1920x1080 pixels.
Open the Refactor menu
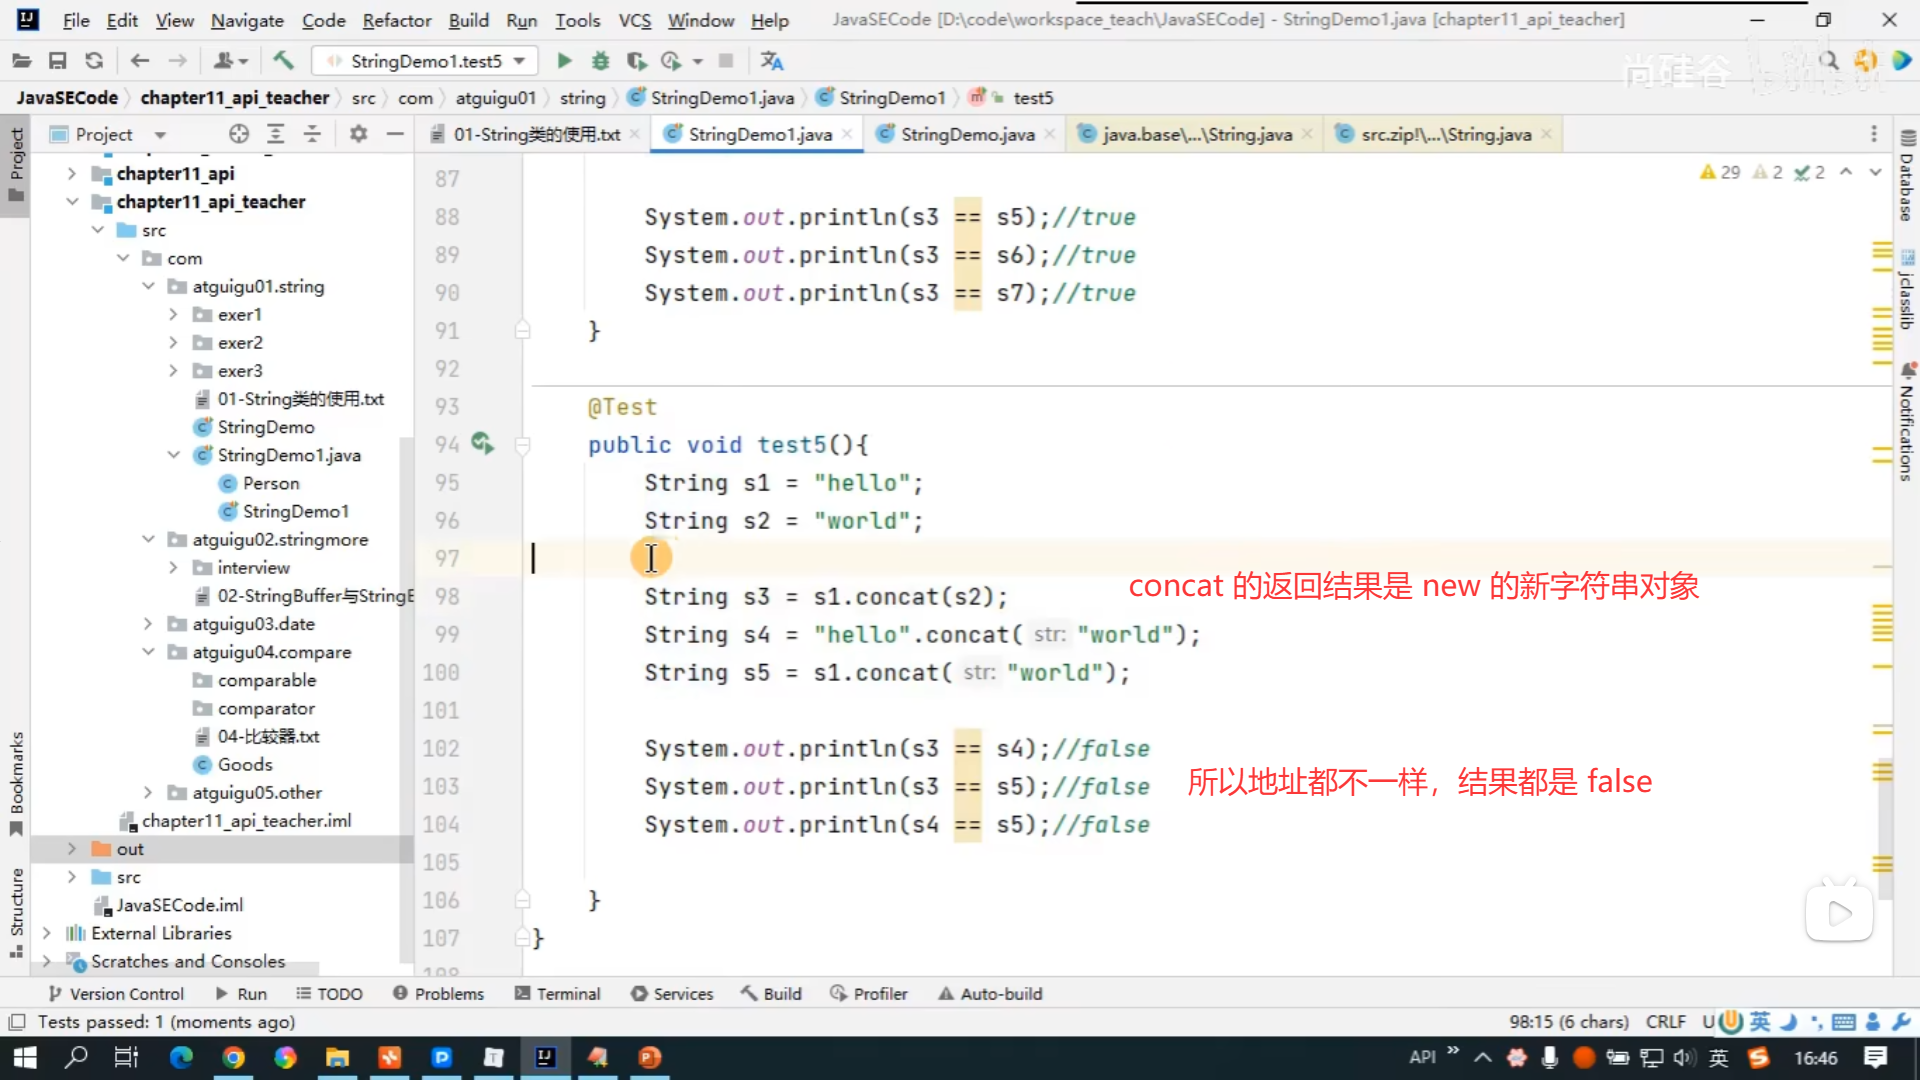396,20
